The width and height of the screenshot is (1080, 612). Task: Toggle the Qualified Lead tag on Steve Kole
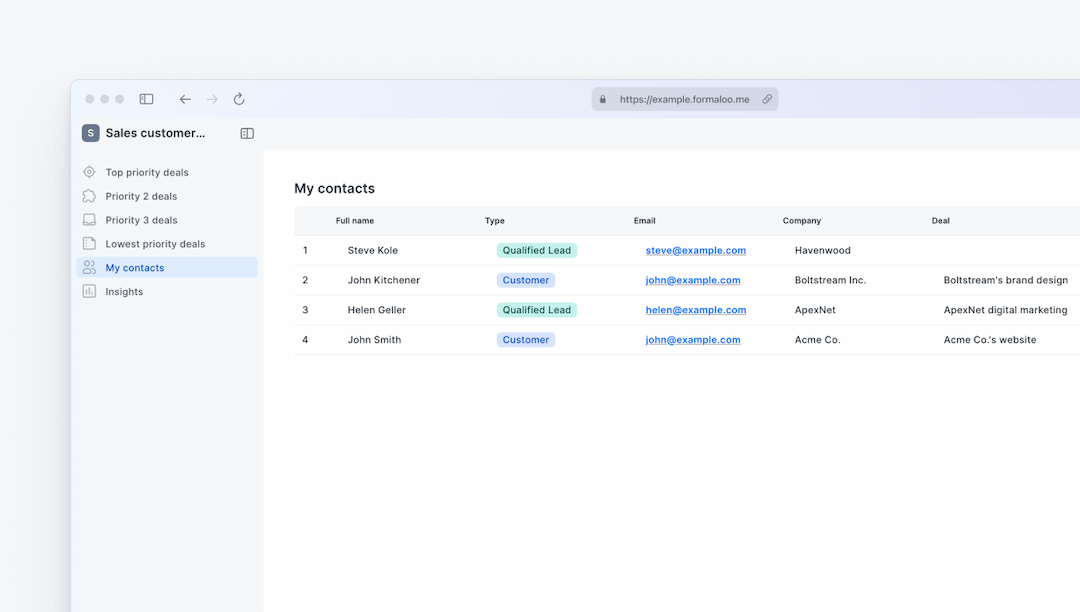pos(536,250)
